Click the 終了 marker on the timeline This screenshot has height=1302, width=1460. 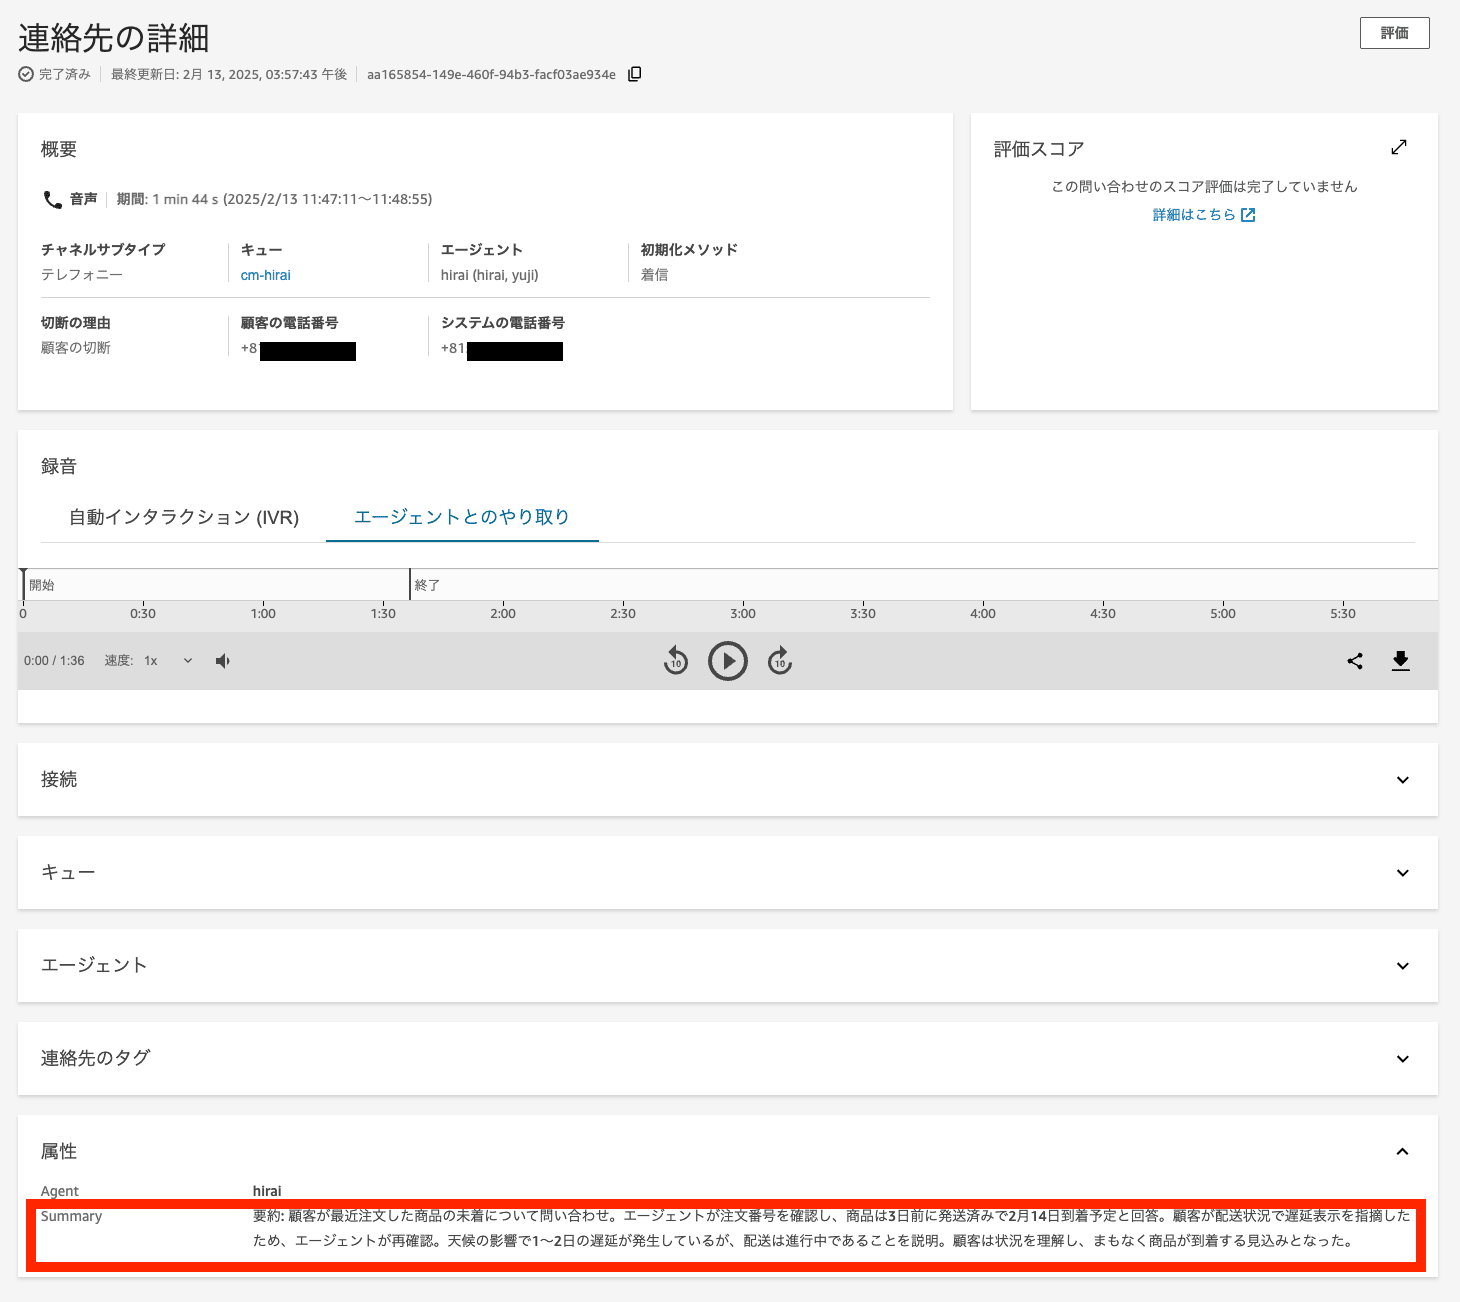pos(427,585)
